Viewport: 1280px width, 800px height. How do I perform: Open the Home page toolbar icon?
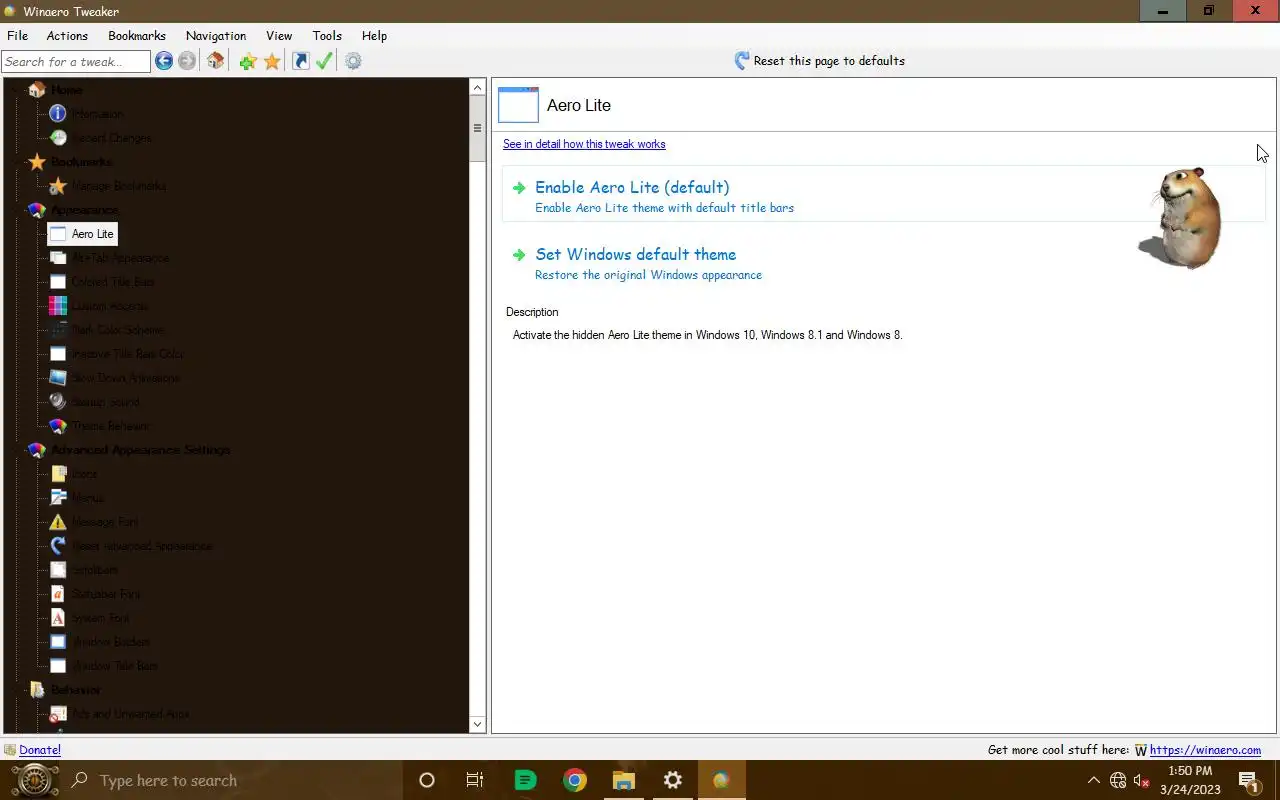point(215,61)
